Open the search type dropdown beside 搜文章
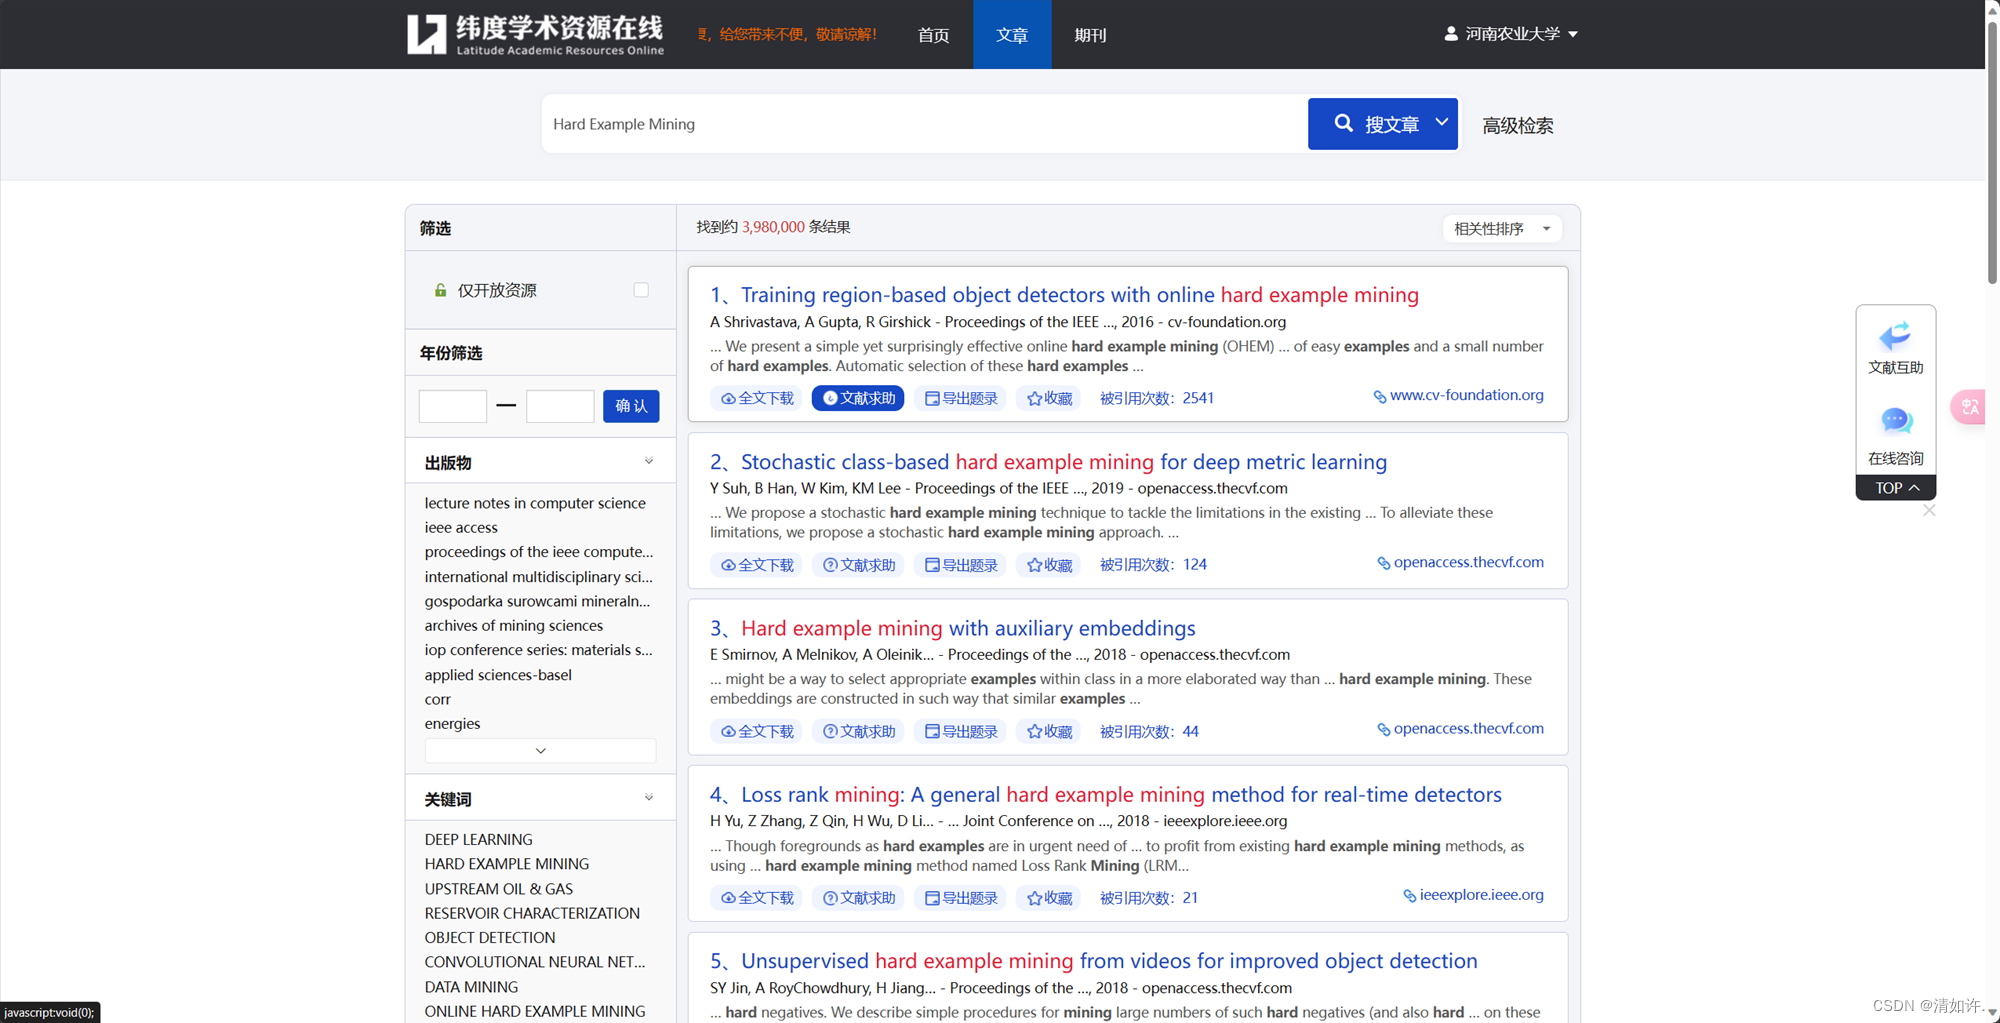This screenshot has height=1023, width=2000. tap(1441, 123)
